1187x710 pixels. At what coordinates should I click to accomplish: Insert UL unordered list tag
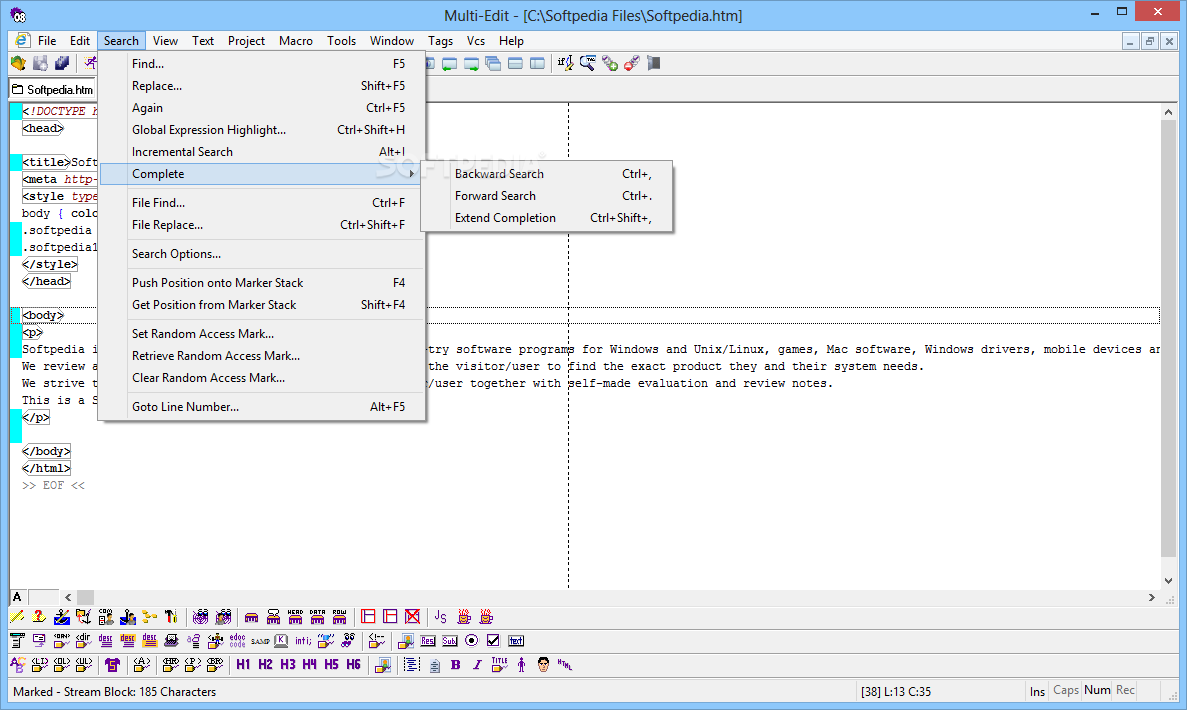[x=83, y=664]
